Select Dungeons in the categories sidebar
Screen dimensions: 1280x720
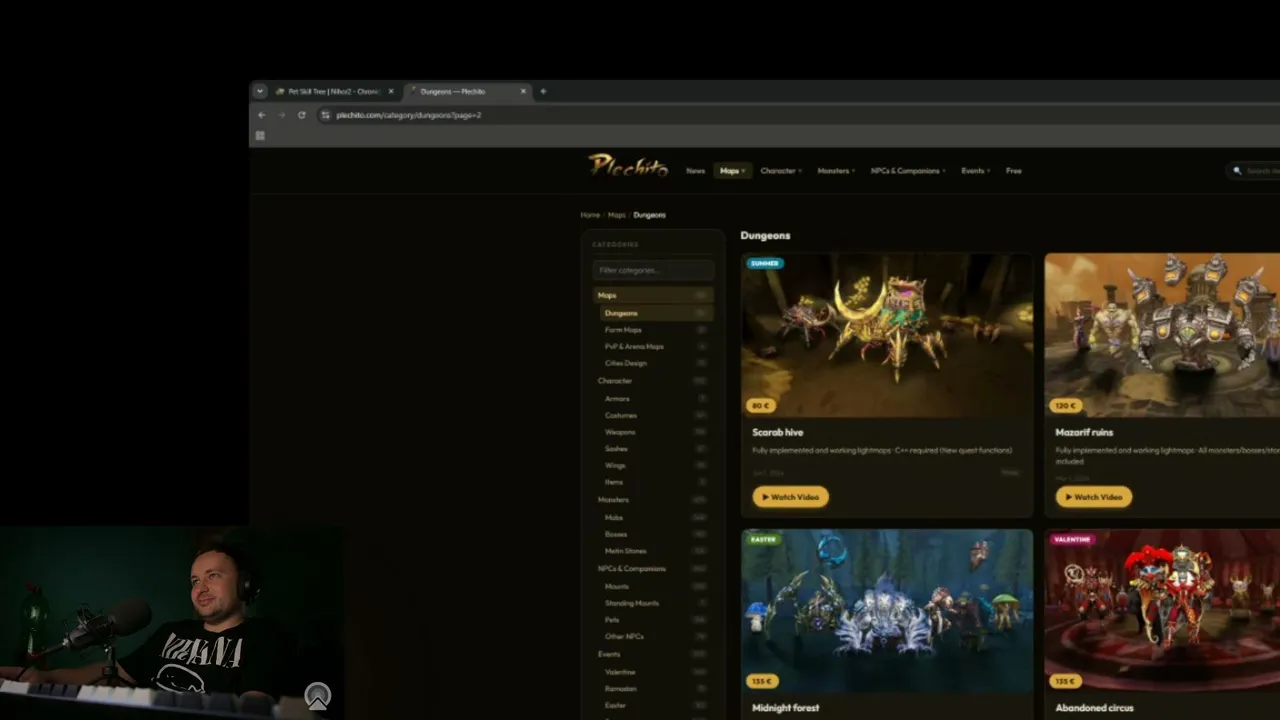coord(656,313)
